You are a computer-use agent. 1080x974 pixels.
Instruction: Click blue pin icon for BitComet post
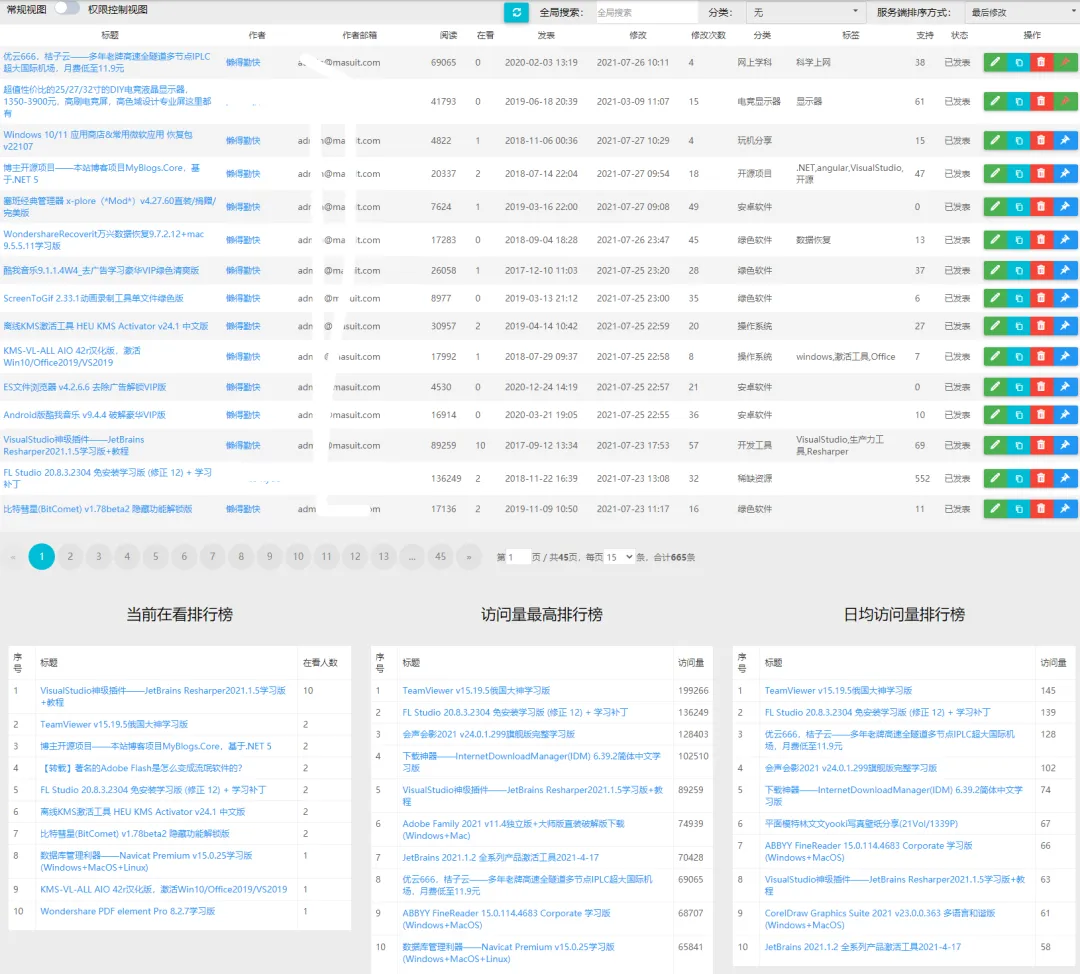1066,509
